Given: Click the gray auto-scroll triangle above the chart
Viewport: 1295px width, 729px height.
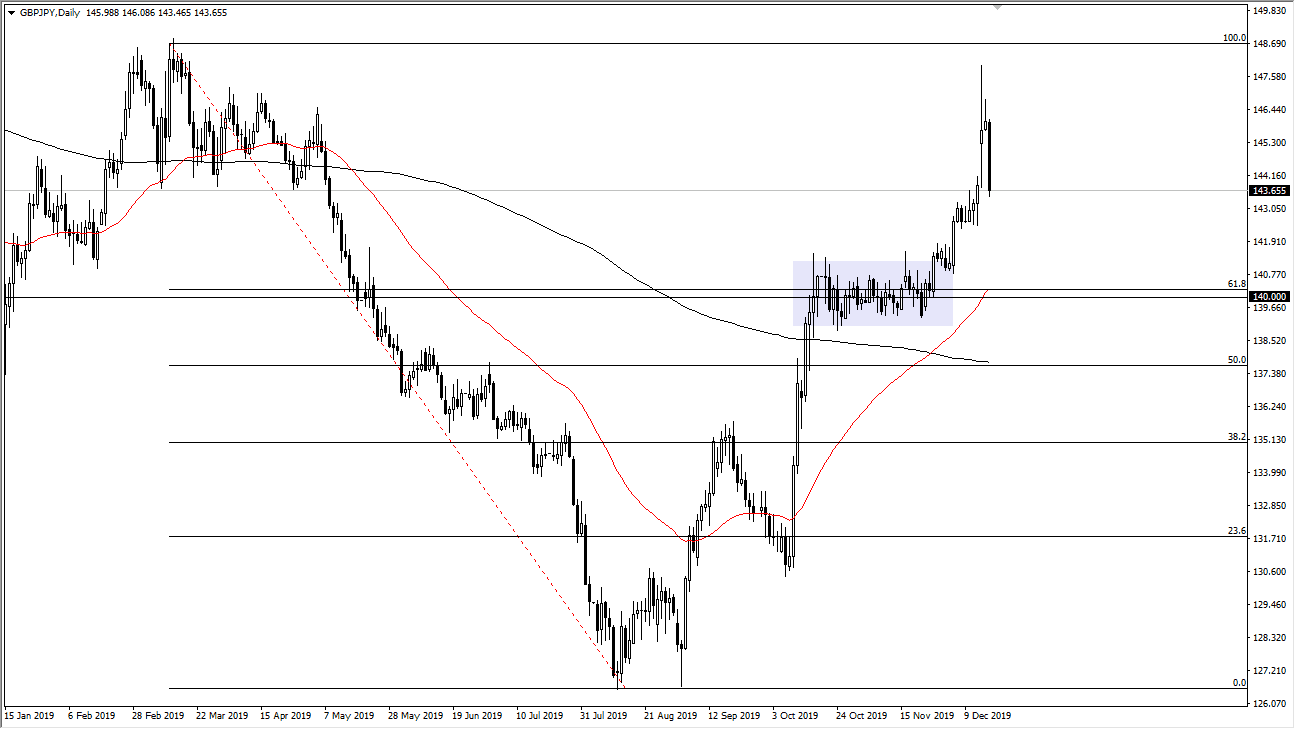Looking at the screenshot, I should (997, 8).
